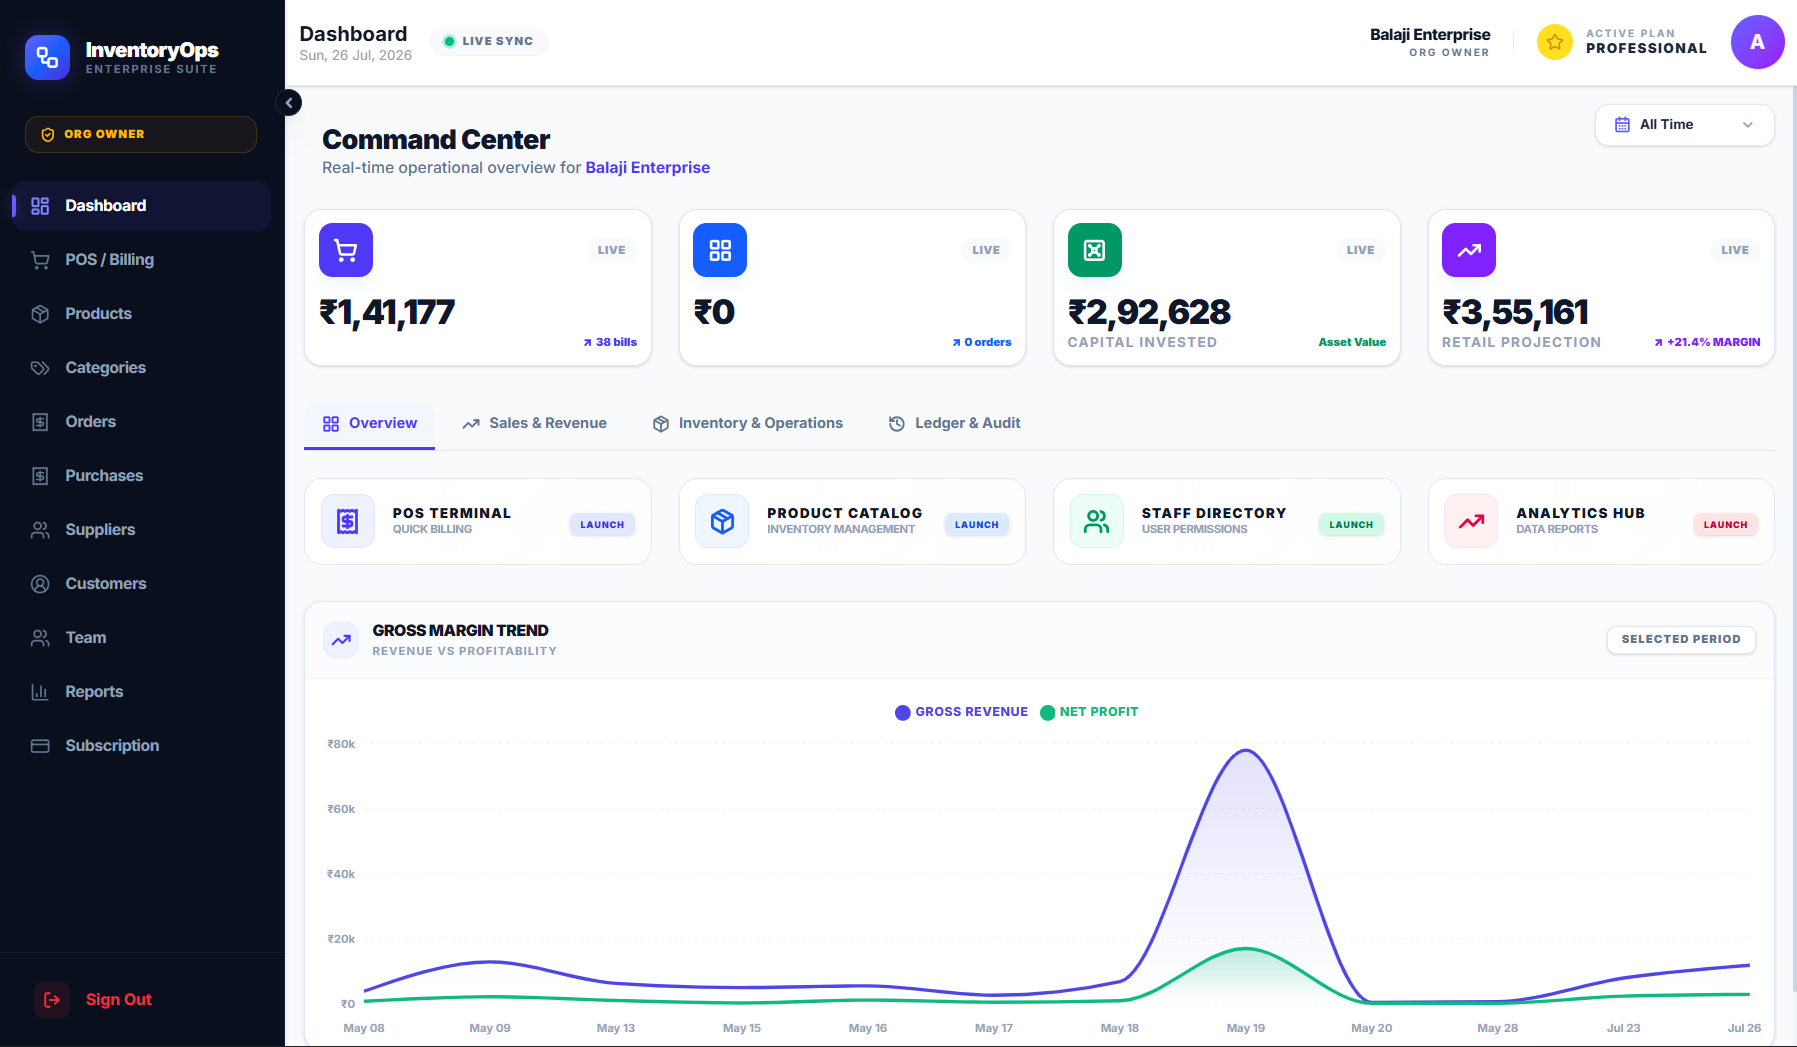This screenshot has width=1797, height=1047.
Task: Click the shopping cart icon on sales card
Action: coord(346,250)
